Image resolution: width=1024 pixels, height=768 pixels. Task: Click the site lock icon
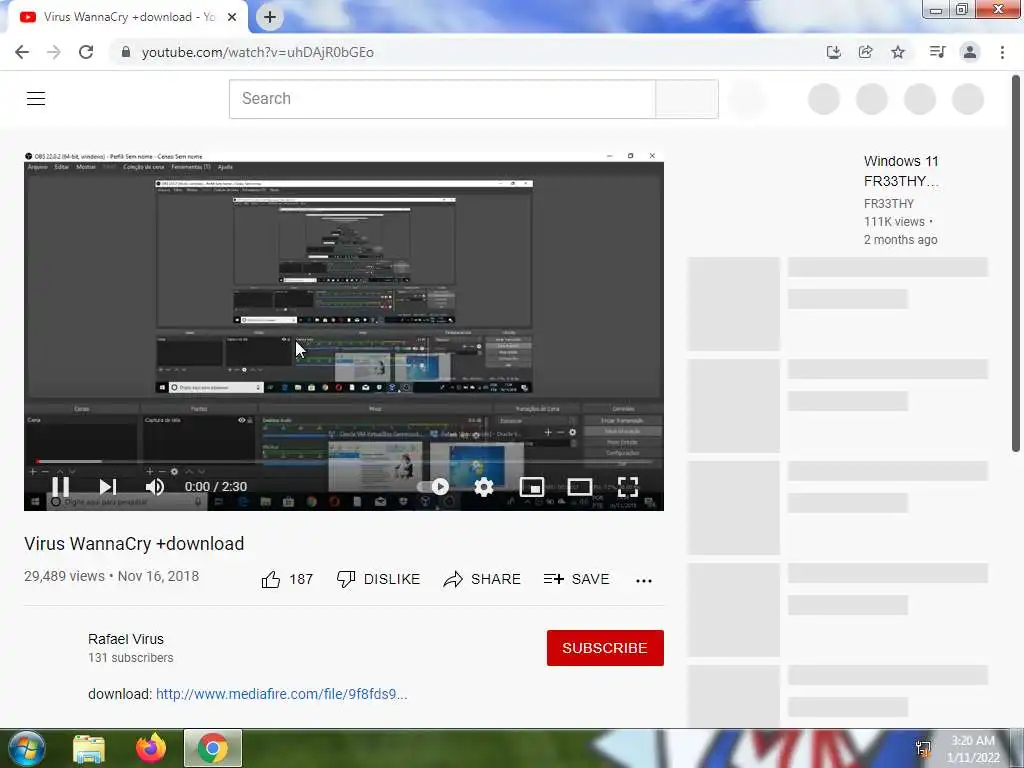[126, 52]
